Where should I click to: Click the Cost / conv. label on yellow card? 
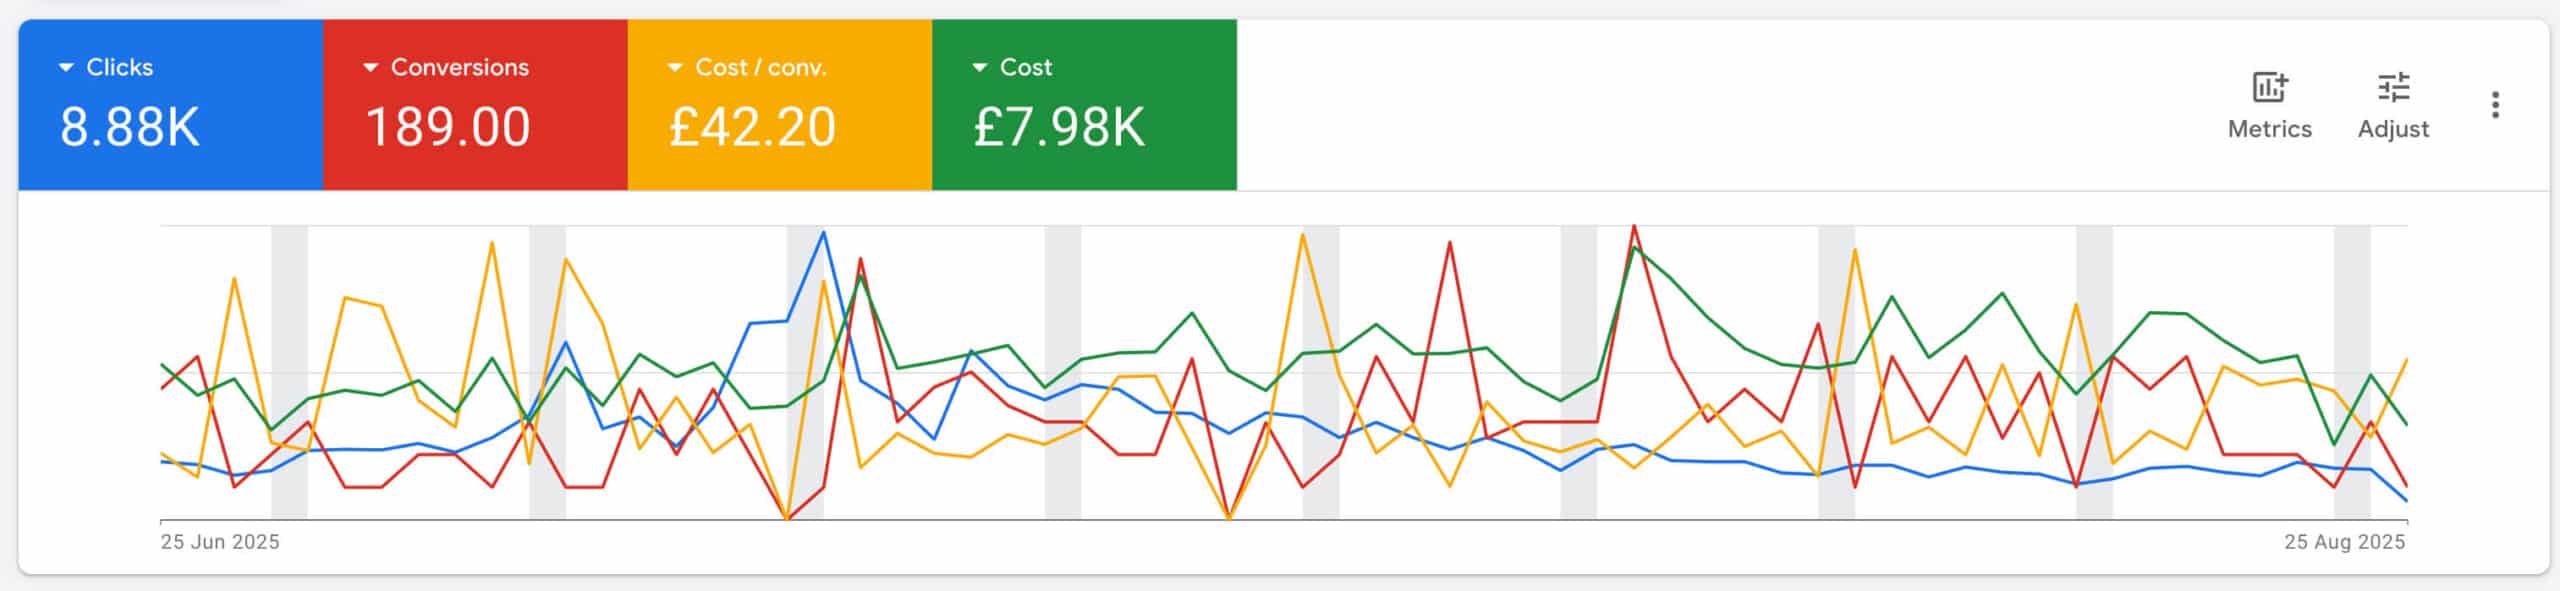pyautogui.click(x=761, y=67)
